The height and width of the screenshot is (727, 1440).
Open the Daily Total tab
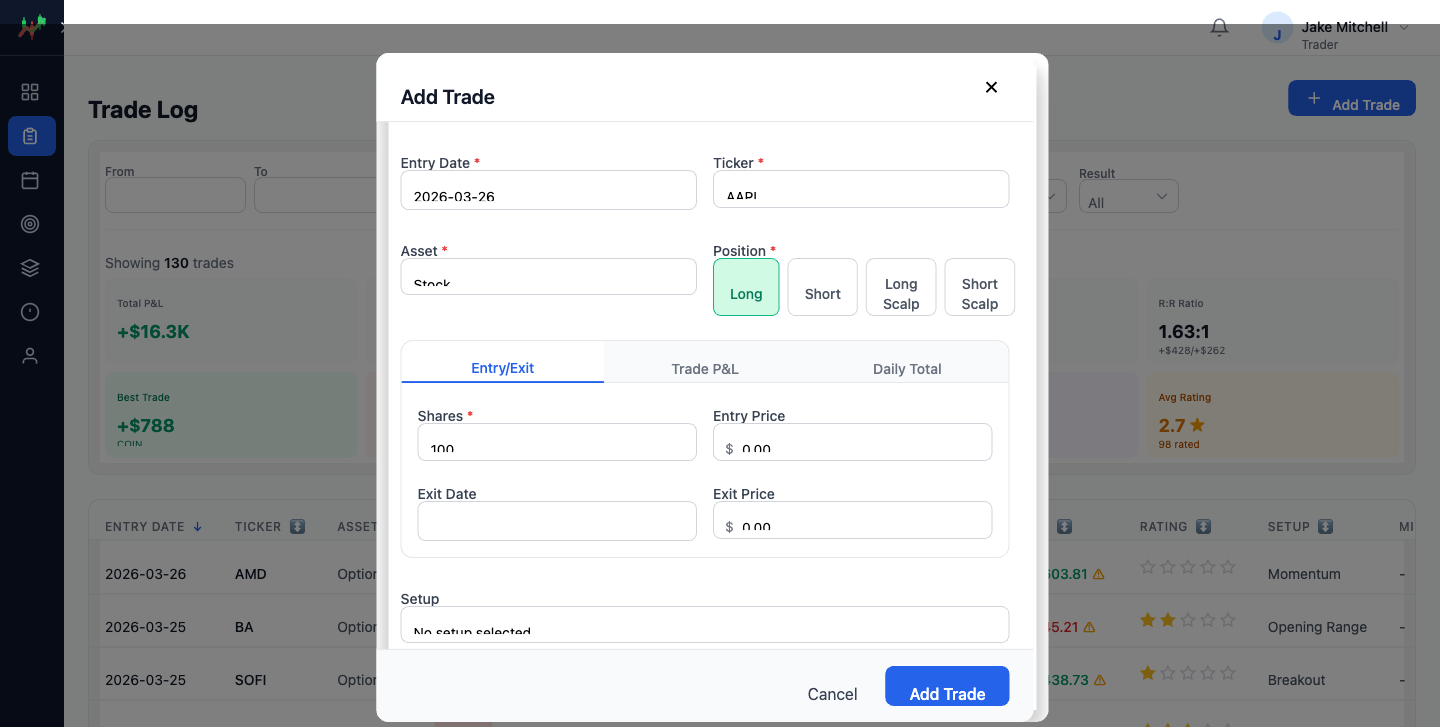906,368
